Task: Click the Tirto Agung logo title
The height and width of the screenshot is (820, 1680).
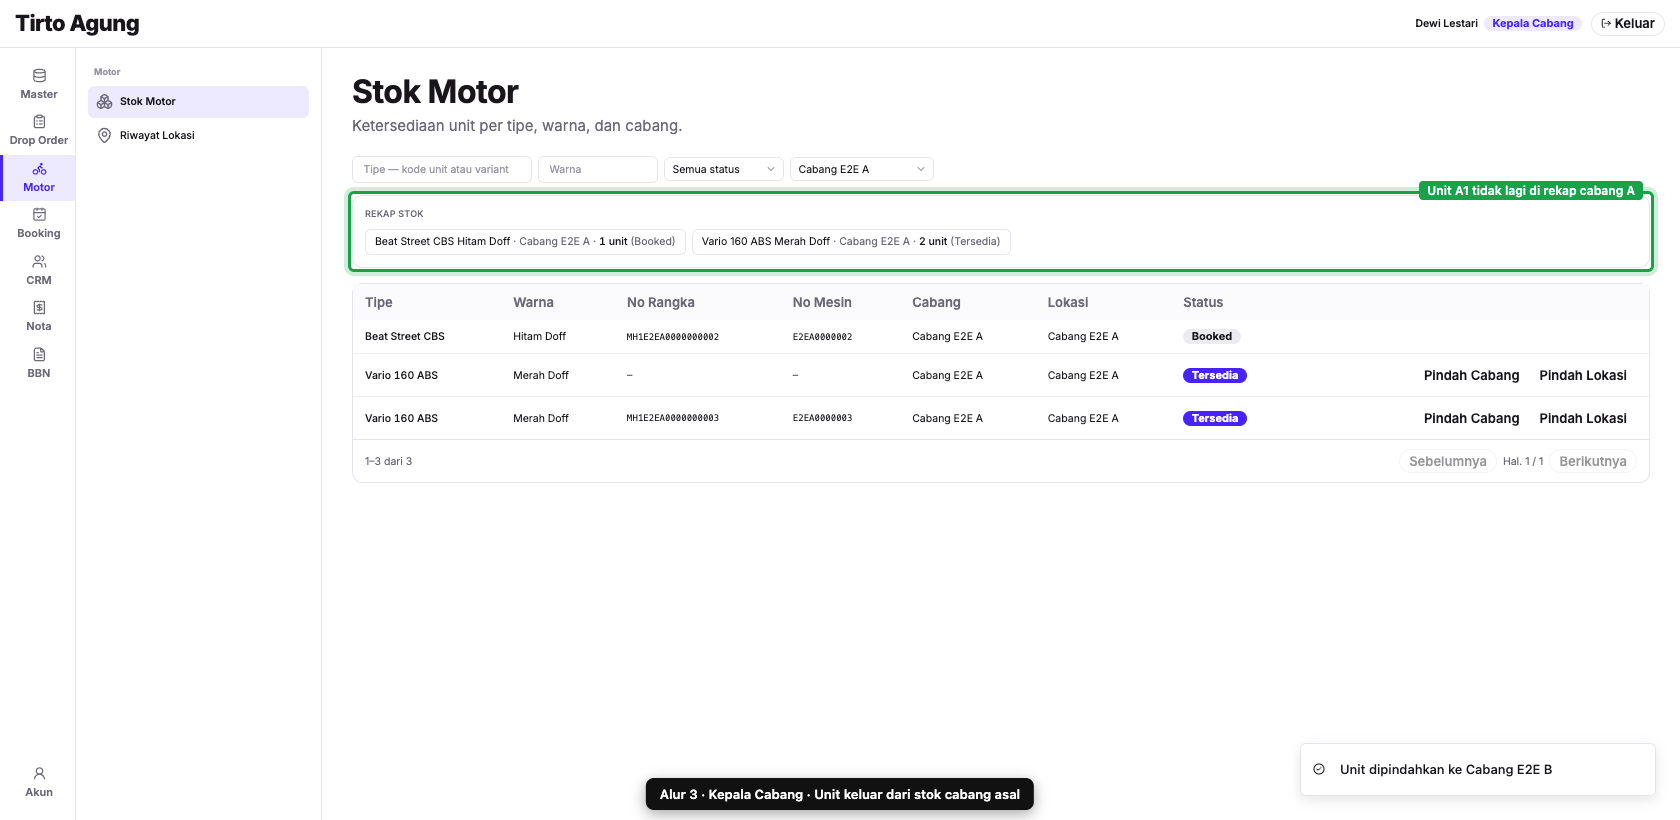Action: (78, 24)
